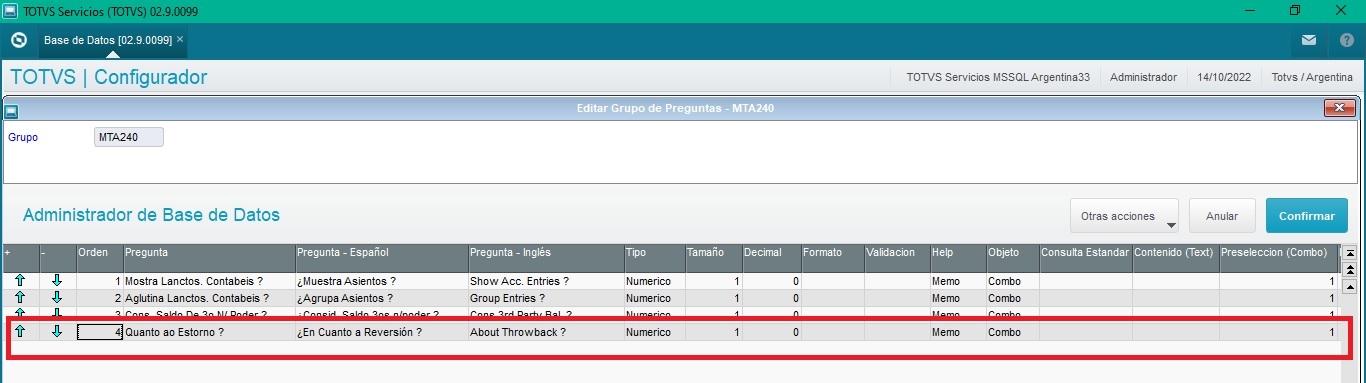
Task: Open the messages envelope icon
Action: click(1309, 40)
